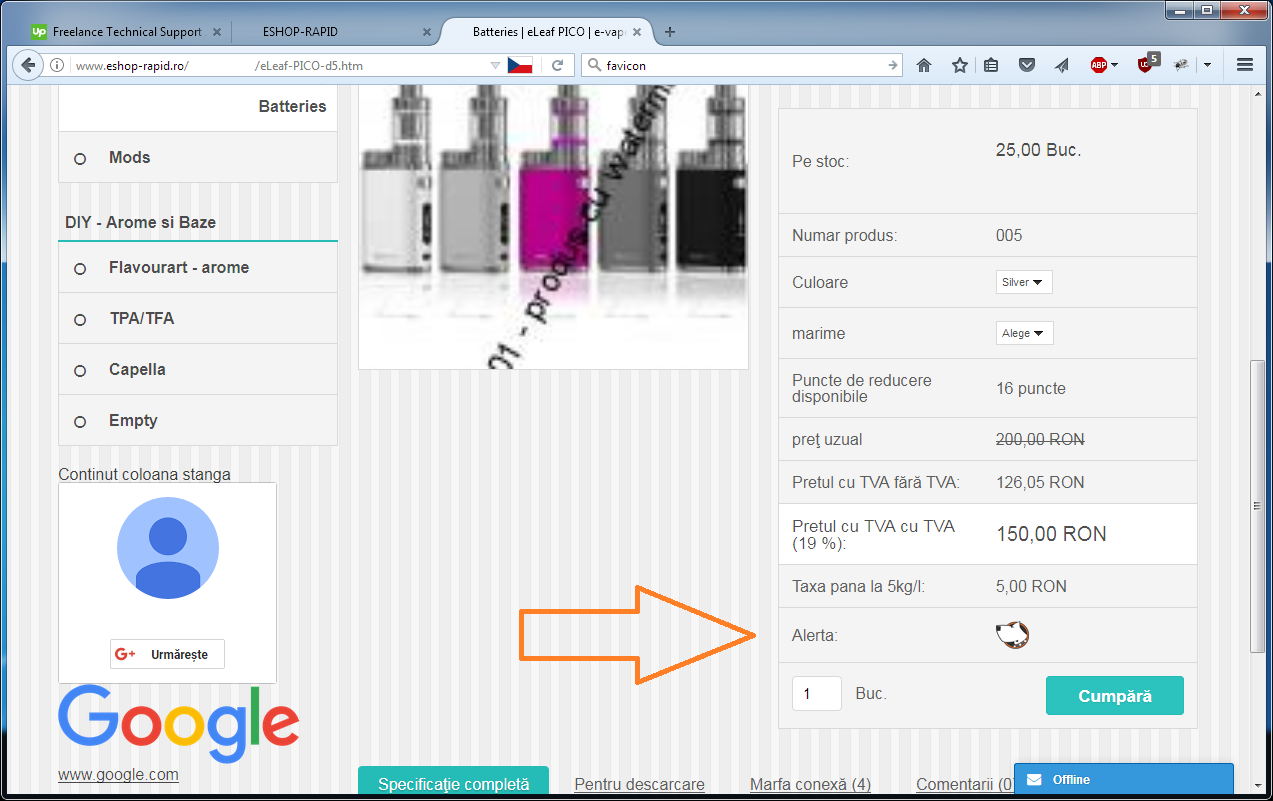1273x801 pixels.
Task: Click the large Google logo
Action: point(179,722)
